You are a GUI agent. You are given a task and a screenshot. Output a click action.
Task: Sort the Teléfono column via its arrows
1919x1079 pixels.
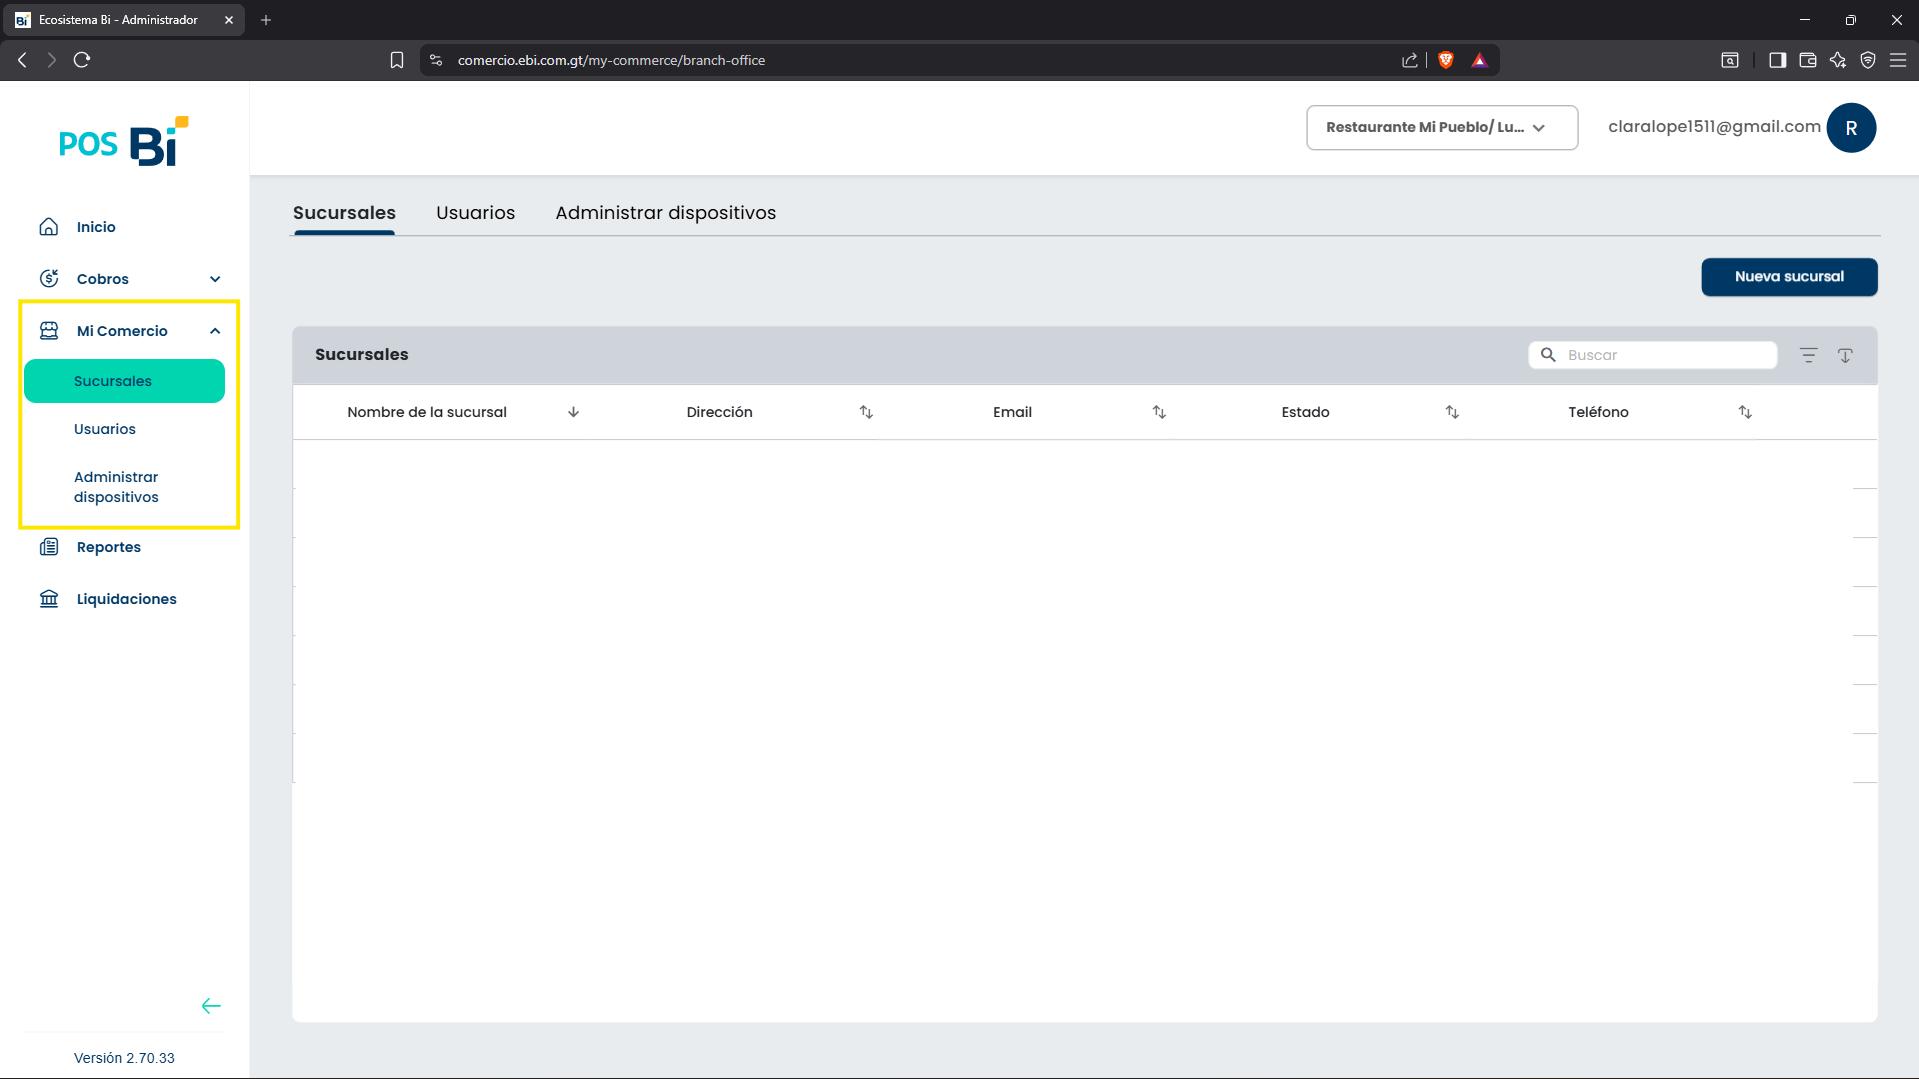1745,412
